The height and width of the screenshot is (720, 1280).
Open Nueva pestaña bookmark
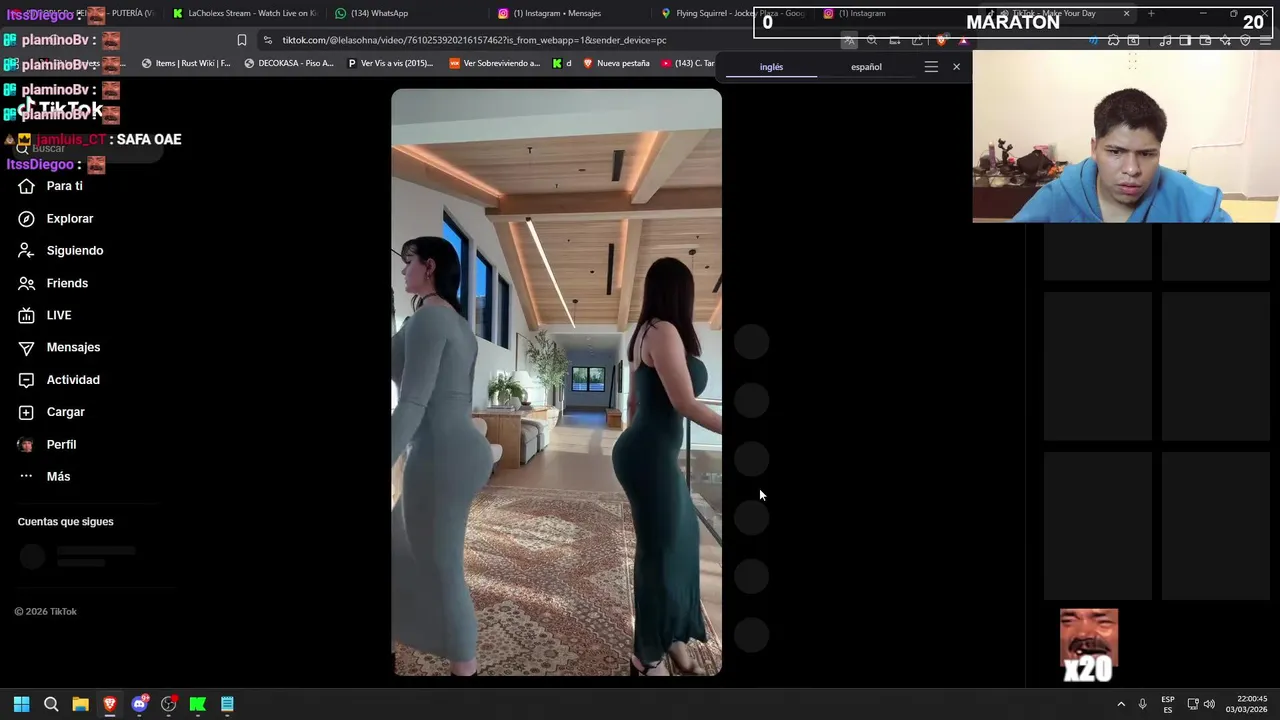(616, 63)
